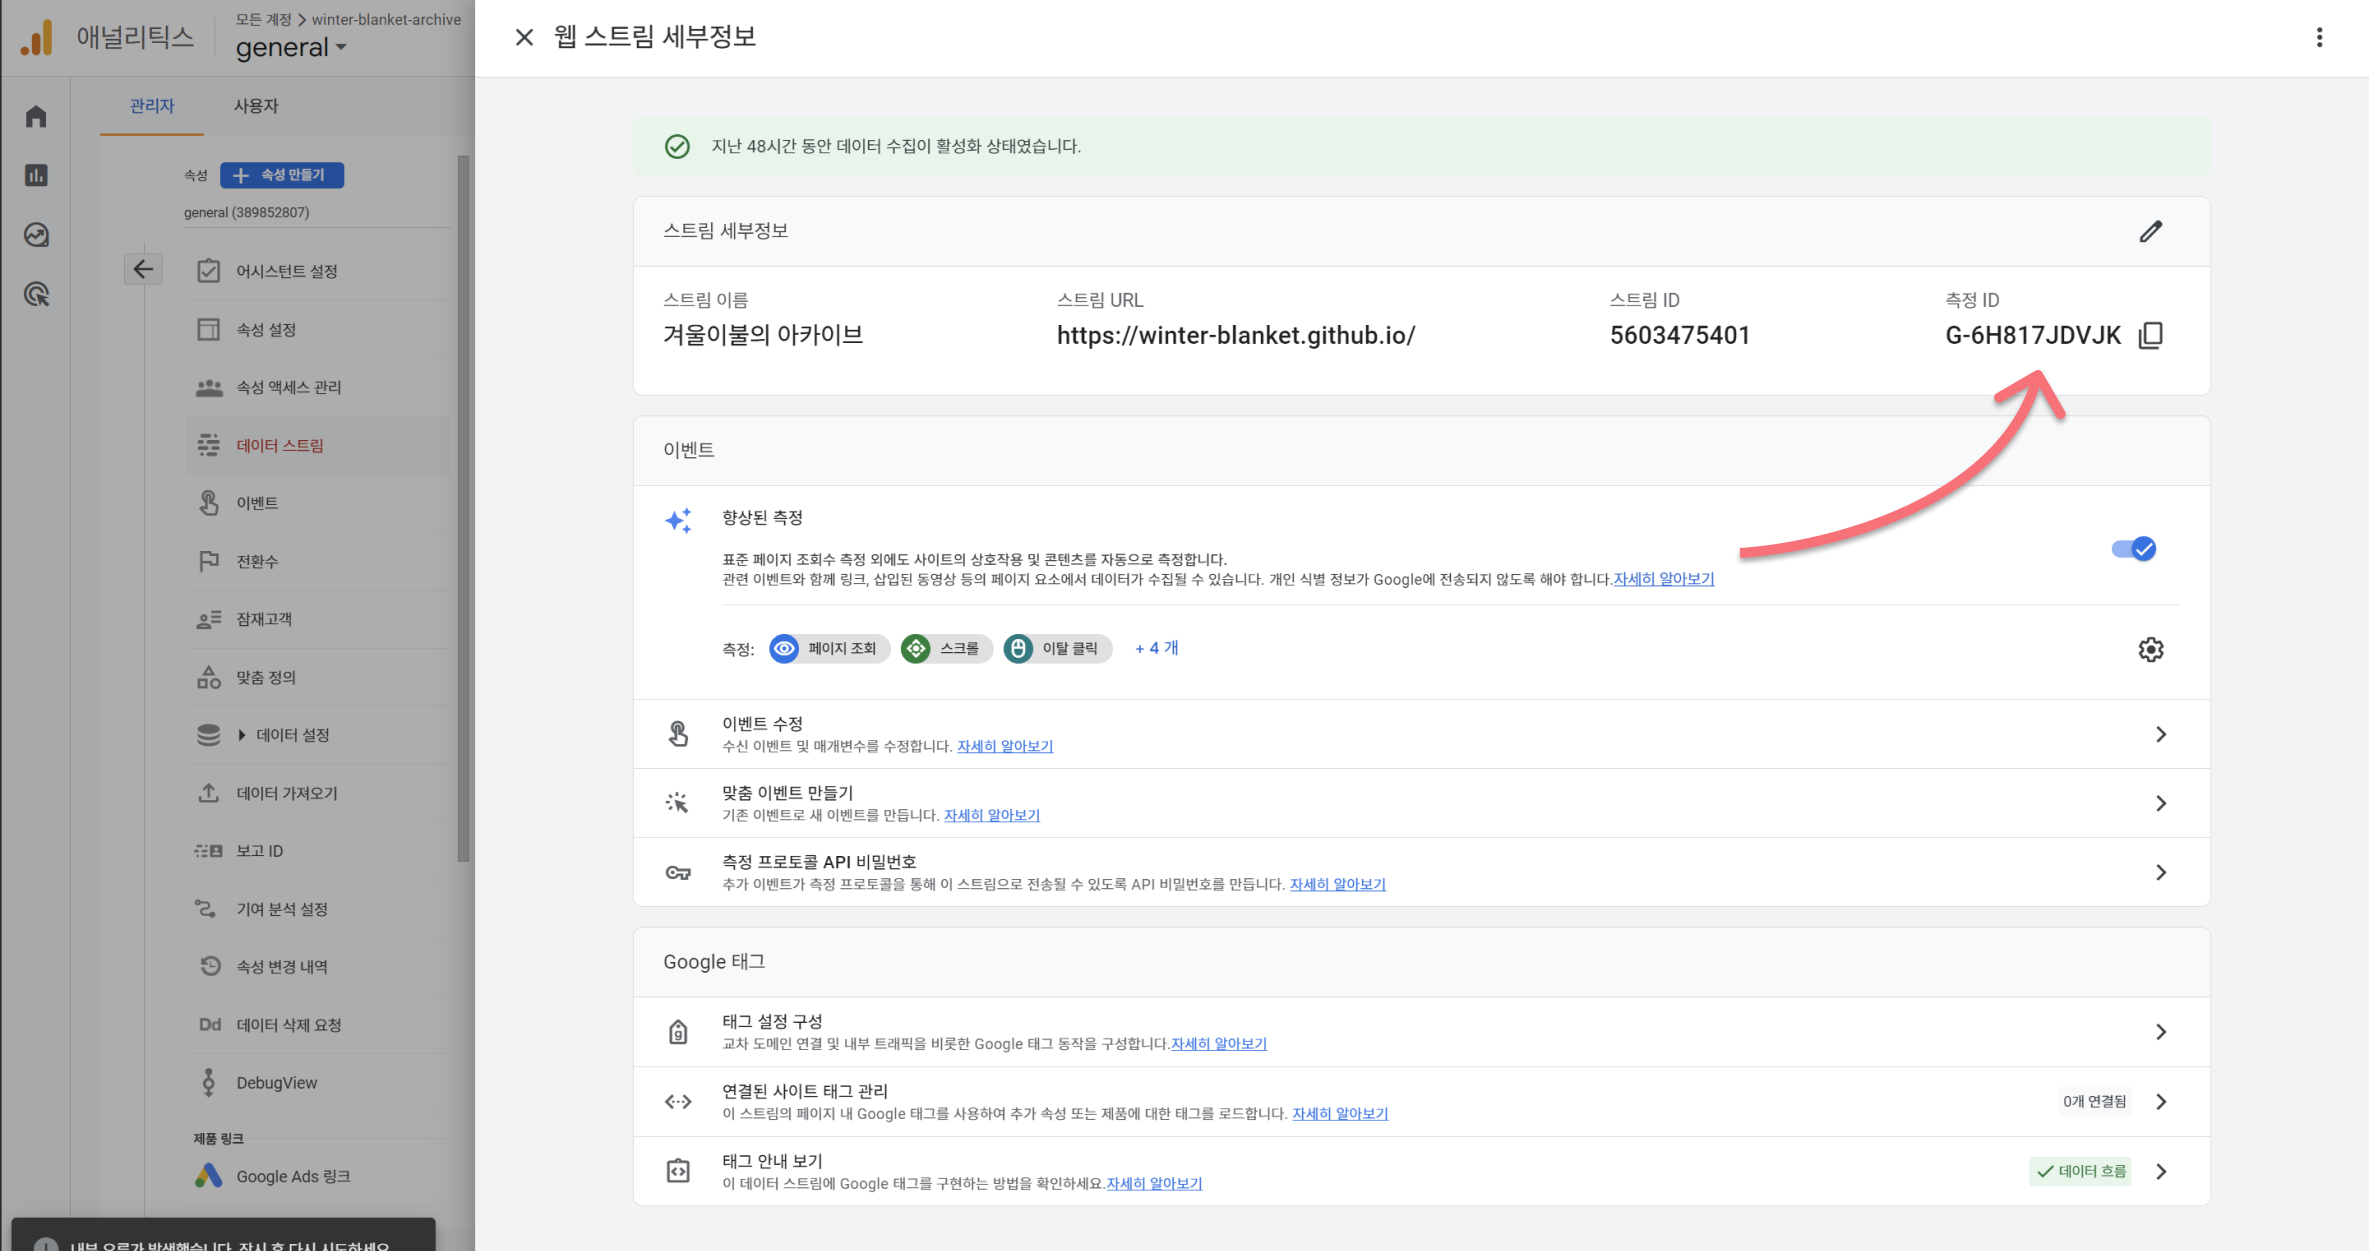Viewport: 2369px width, 1251px height.
Task: Expand the 맞춤 이벤트 만들기 row chevron
Action: coord(2161,803)
